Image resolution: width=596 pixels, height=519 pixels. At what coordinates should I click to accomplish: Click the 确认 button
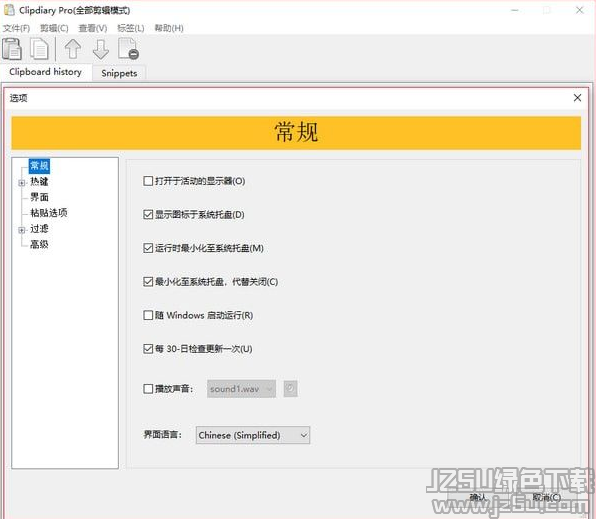click(477, 497)
